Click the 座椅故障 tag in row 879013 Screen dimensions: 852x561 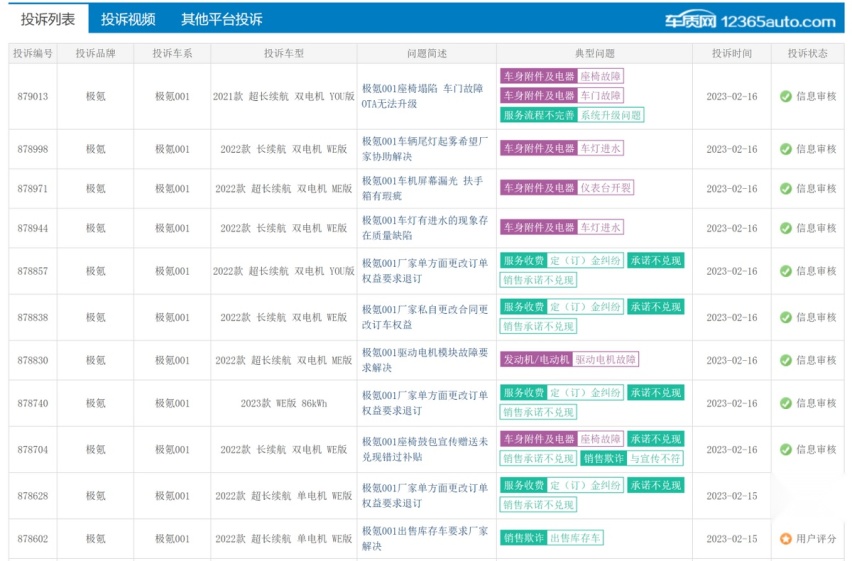coord(600,76)
